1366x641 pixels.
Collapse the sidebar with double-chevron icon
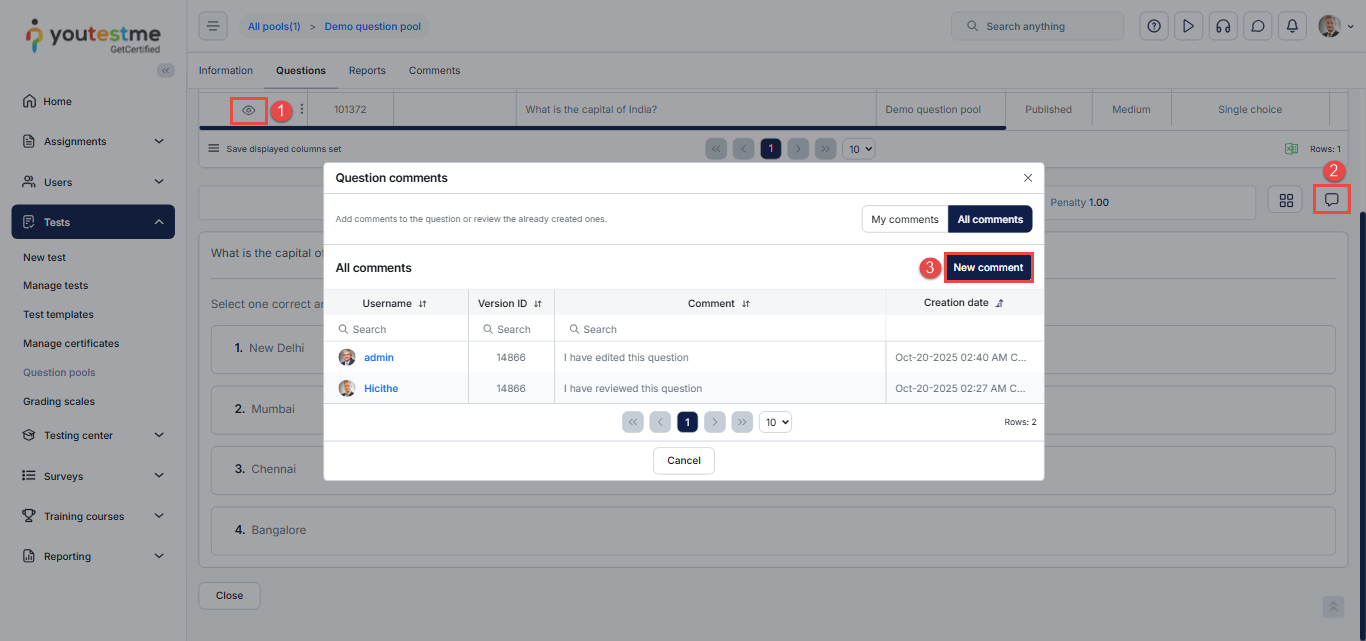coord(166,70)
